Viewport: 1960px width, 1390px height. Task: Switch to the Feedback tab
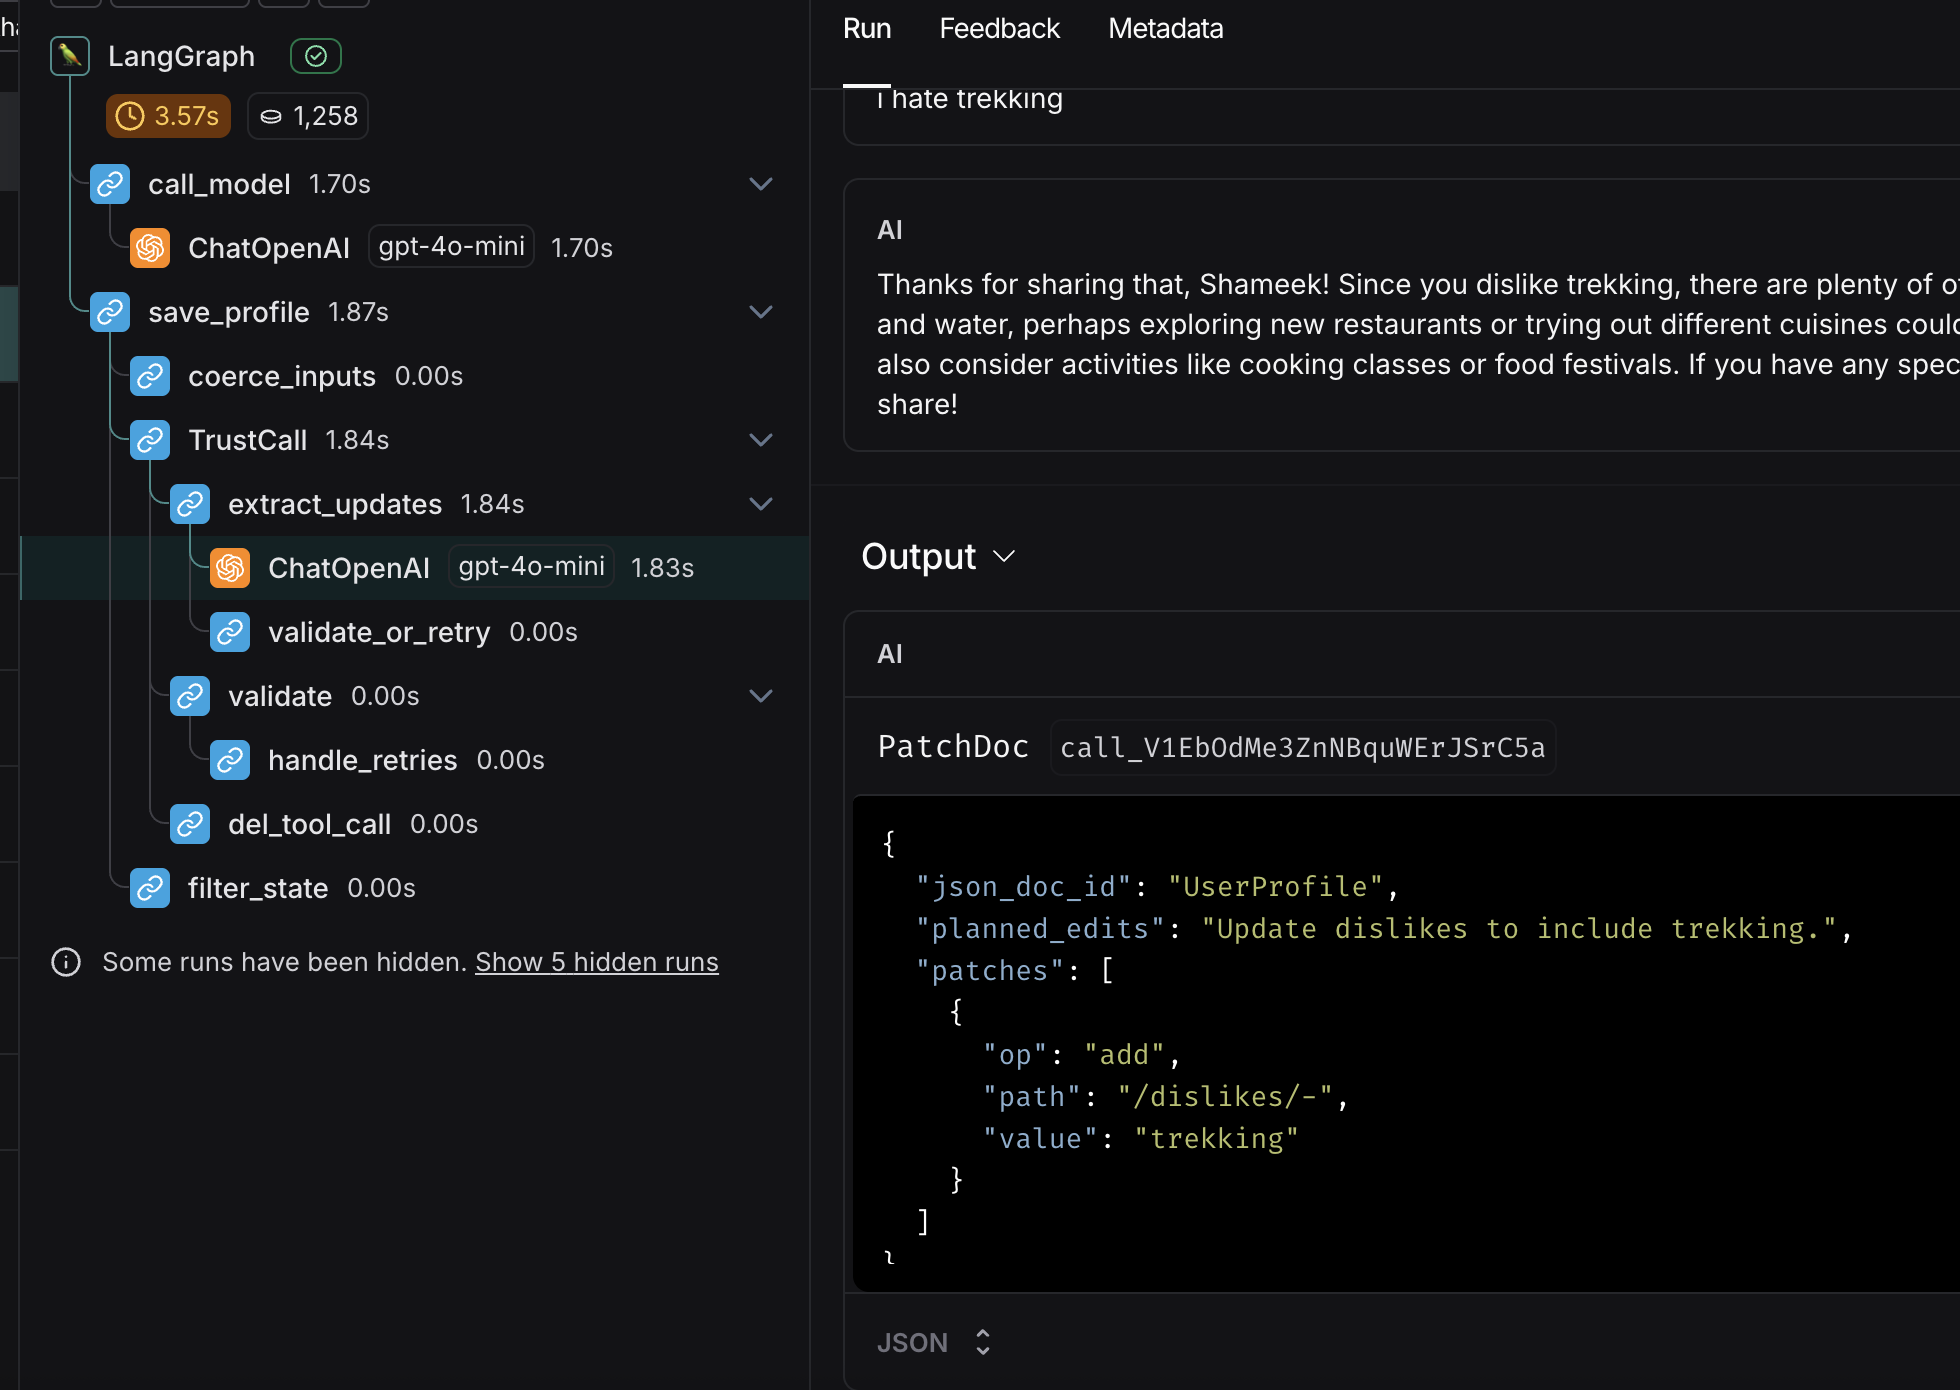tap(999, 29)
